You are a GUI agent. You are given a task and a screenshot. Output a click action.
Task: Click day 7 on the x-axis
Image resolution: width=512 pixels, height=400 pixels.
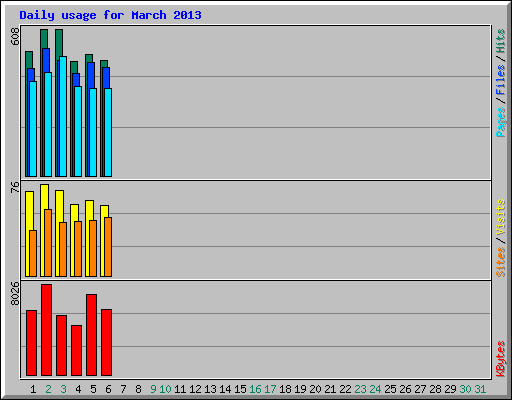pos(123,389)
